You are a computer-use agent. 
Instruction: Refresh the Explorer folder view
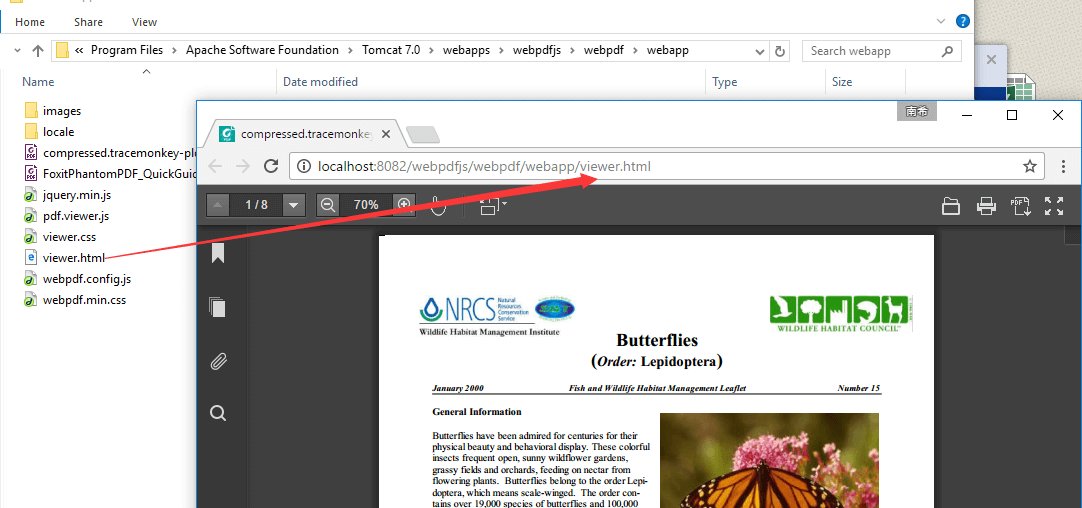[780, 51]
